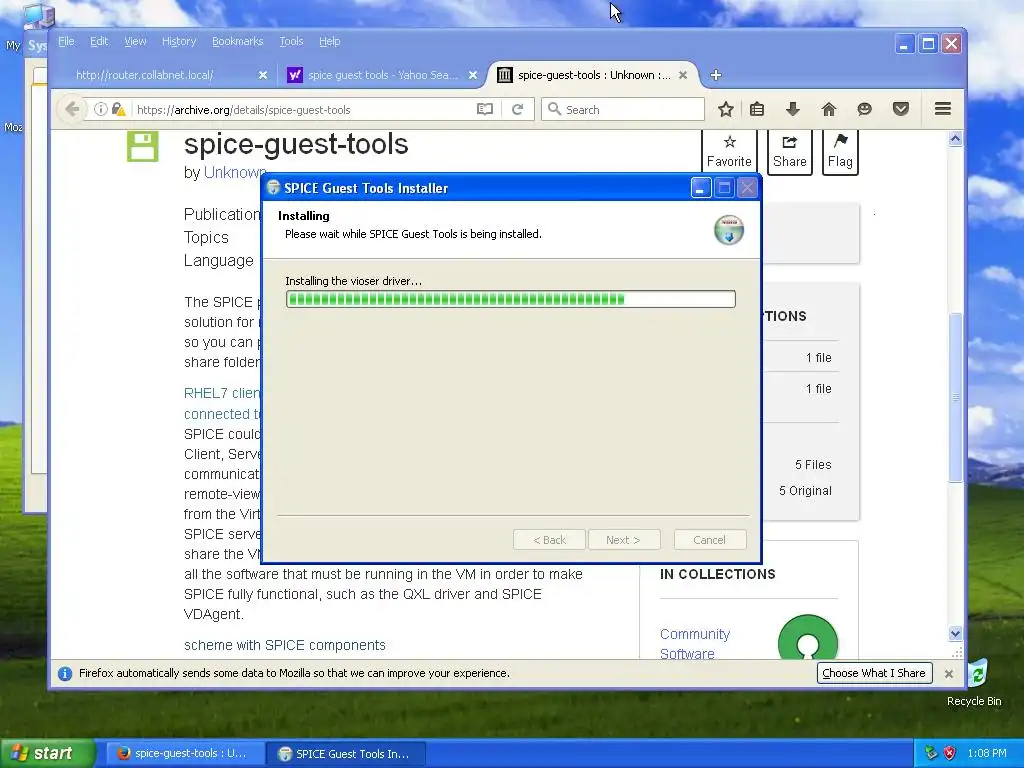The image size is (1024, 768).
Task: Click the installation progress bar
Action: [511, 299]
